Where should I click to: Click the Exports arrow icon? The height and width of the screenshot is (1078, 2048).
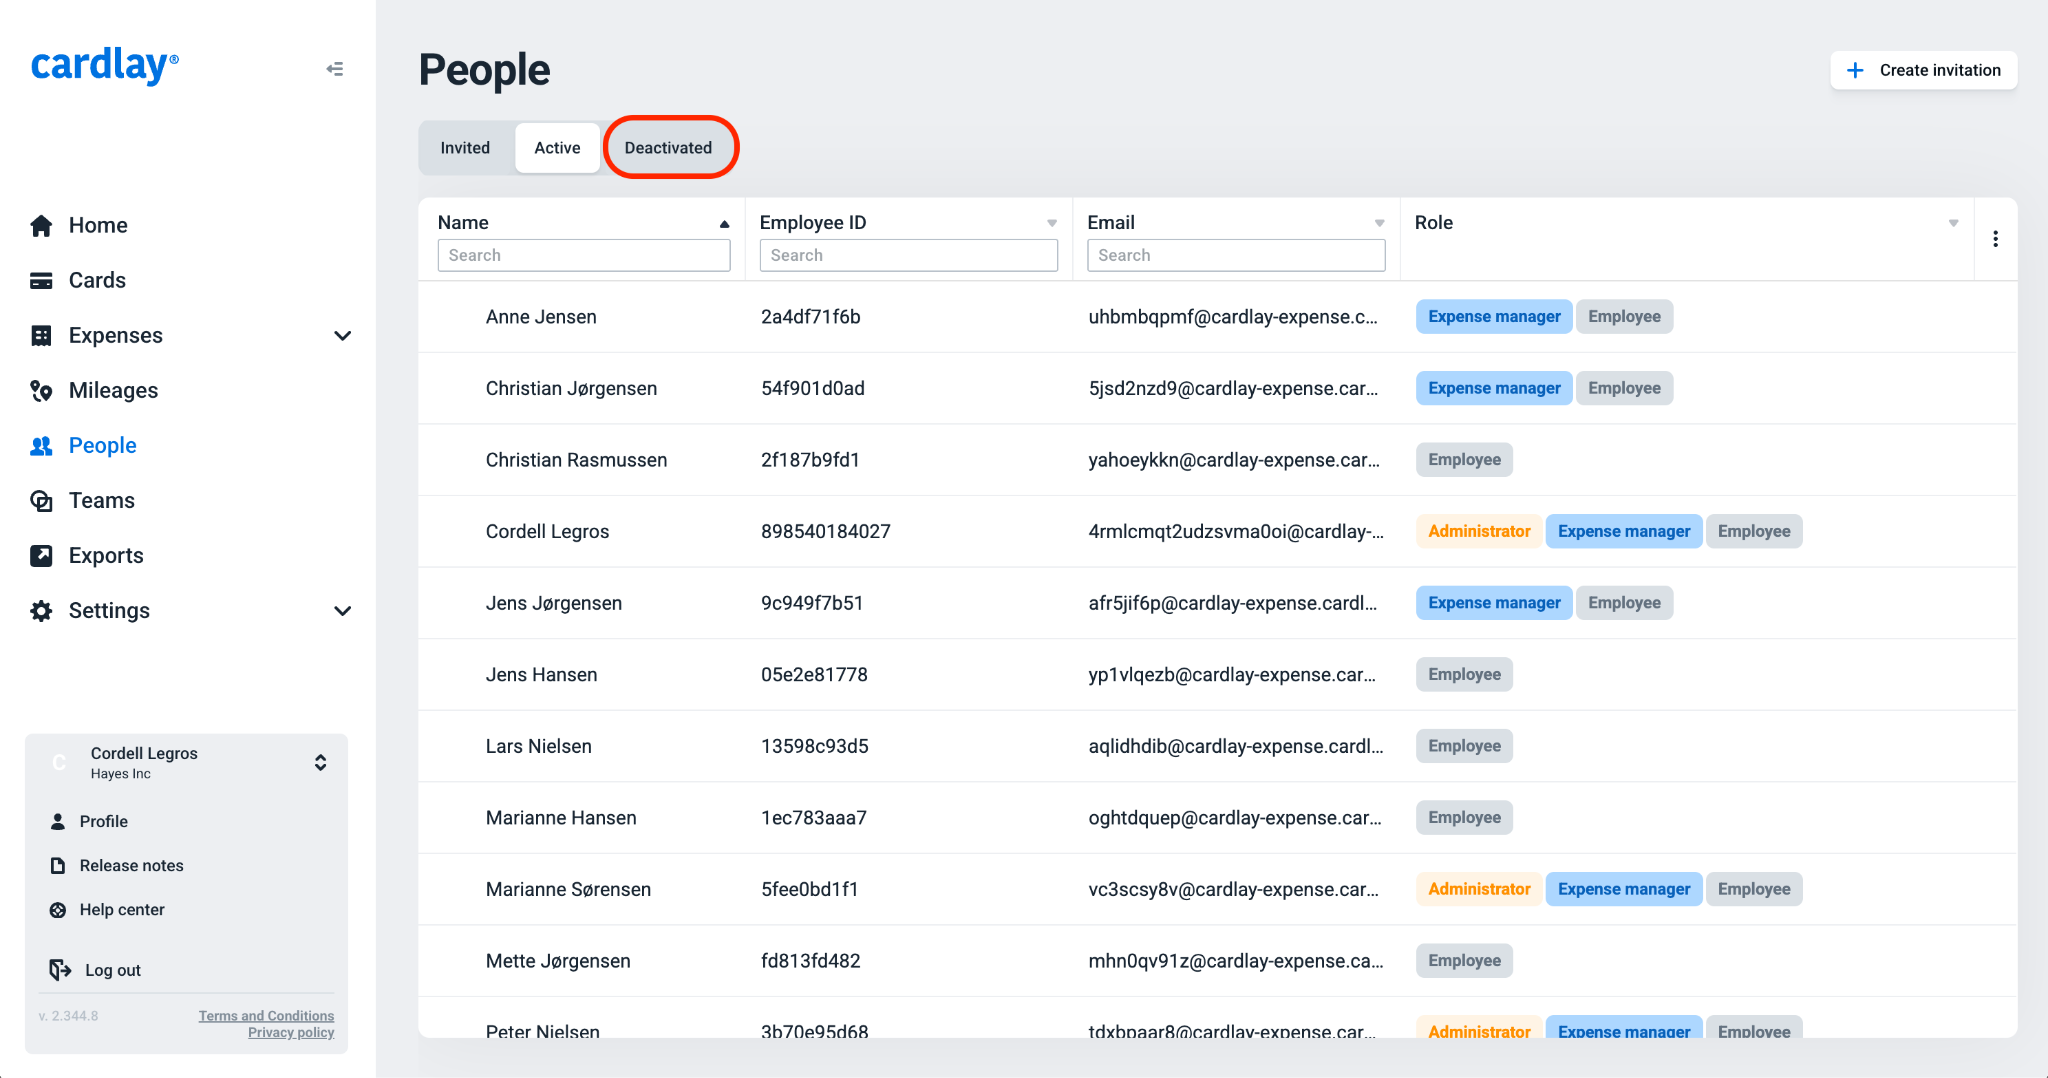pos(41,555)
